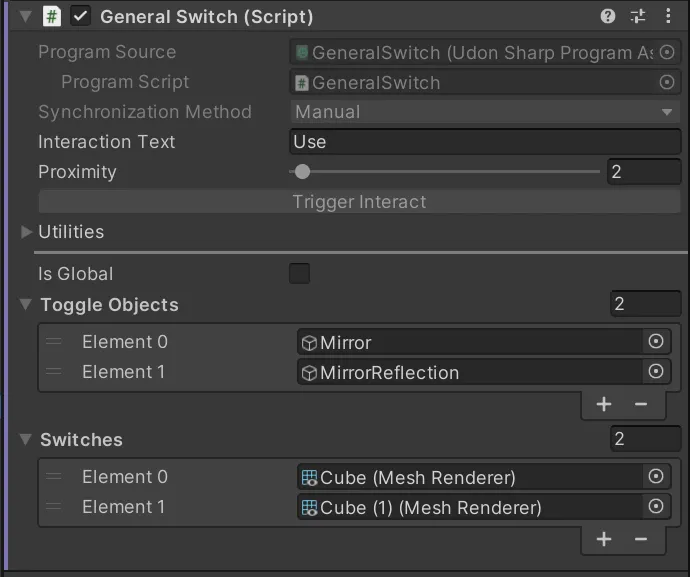Click the General Switch (Script) title

coord(206,17)
